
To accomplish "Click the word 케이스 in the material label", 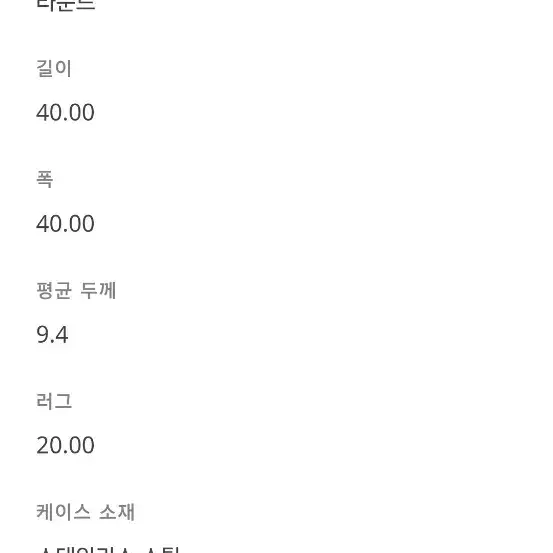I will 63,512.
